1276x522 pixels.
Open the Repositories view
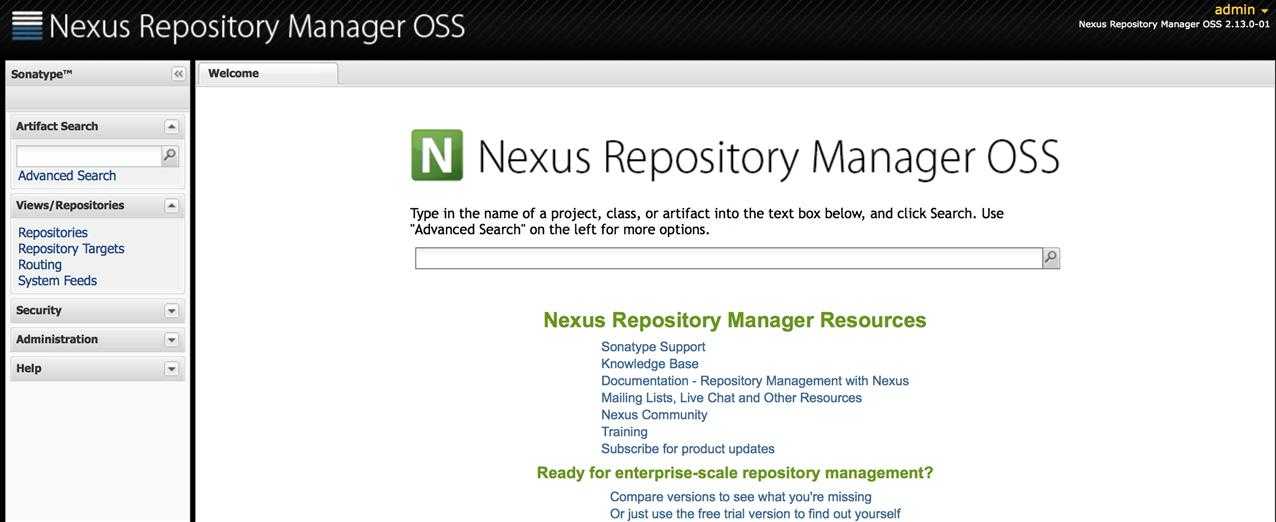(x=53, y=233)
